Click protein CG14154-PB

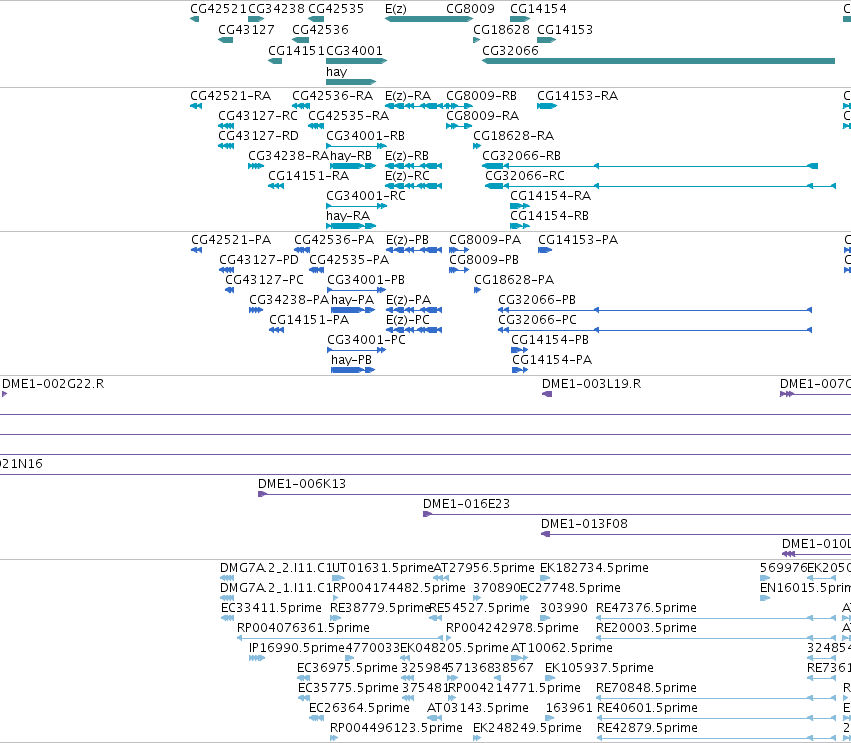550,340
